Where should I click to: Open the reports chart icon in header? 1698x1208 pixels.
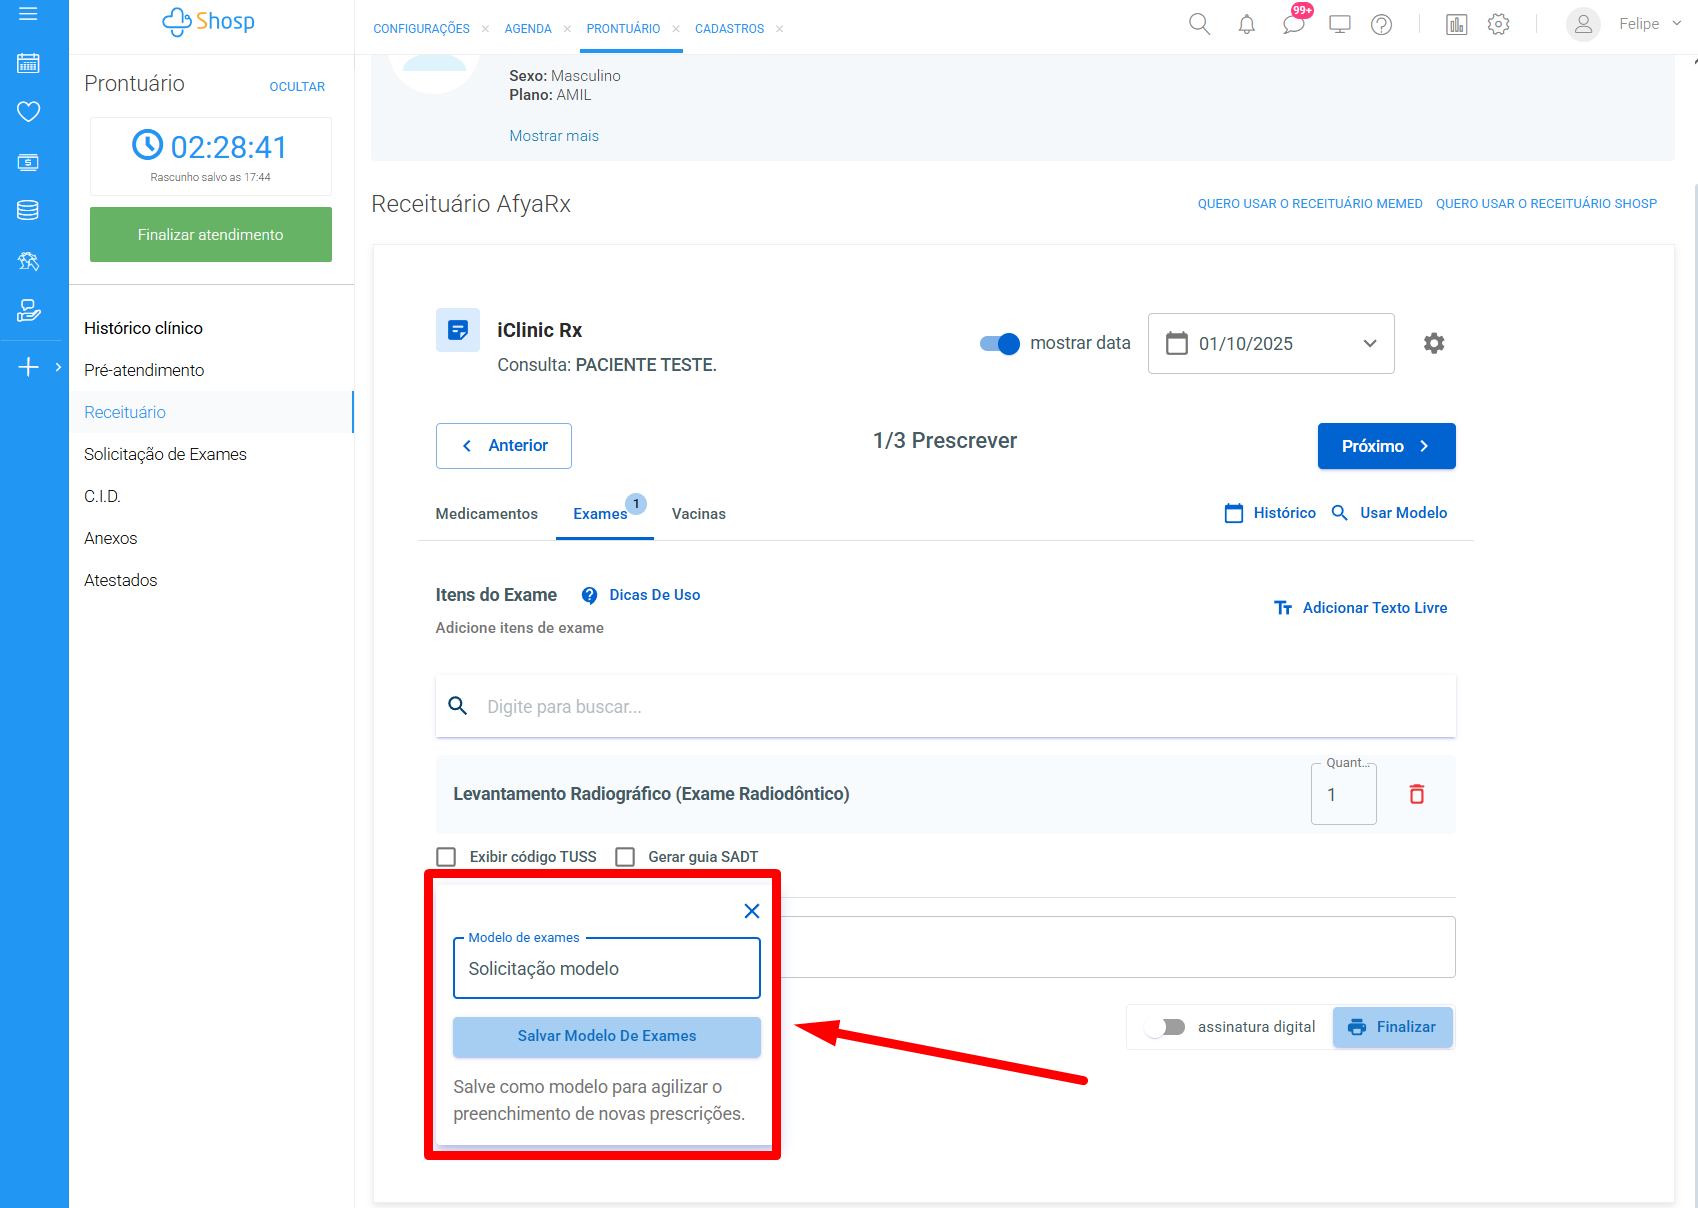click(1456, 25)
